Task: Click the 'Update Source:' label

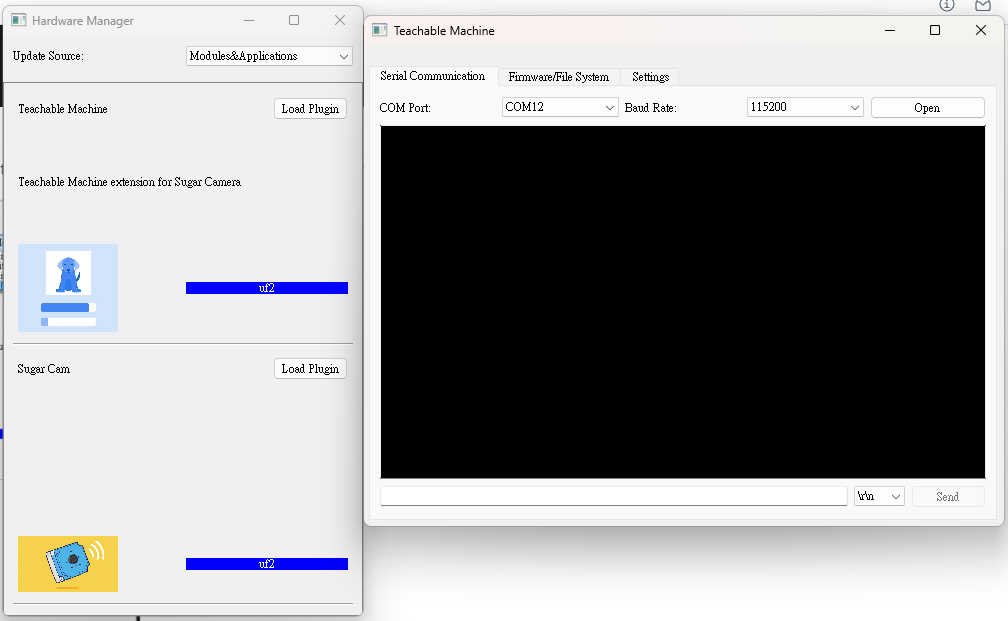Action: pos(48,56)
